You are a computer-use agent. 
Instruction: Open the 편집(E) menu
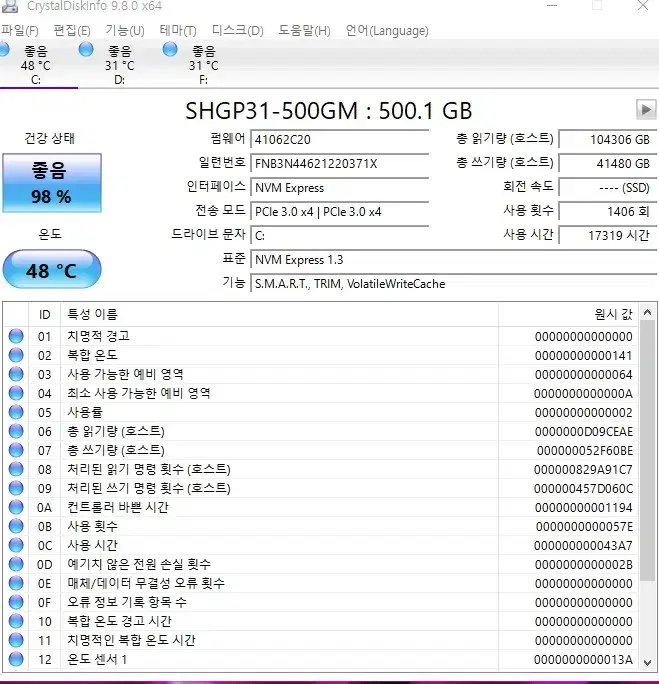click(x=72, y=31)
